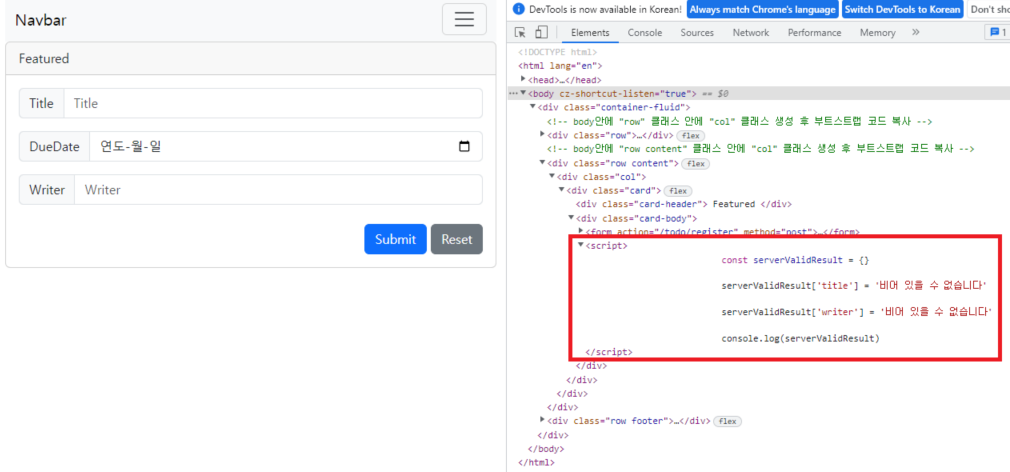Collapse the script element node
This screenshot has height=472, width=1010.
coord(581,245)
